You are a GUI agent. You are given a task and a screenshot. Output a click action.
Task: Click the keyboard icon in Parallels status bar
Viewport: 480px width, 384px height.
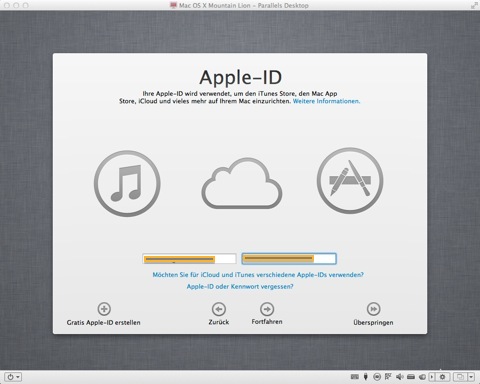pos(355,377)
